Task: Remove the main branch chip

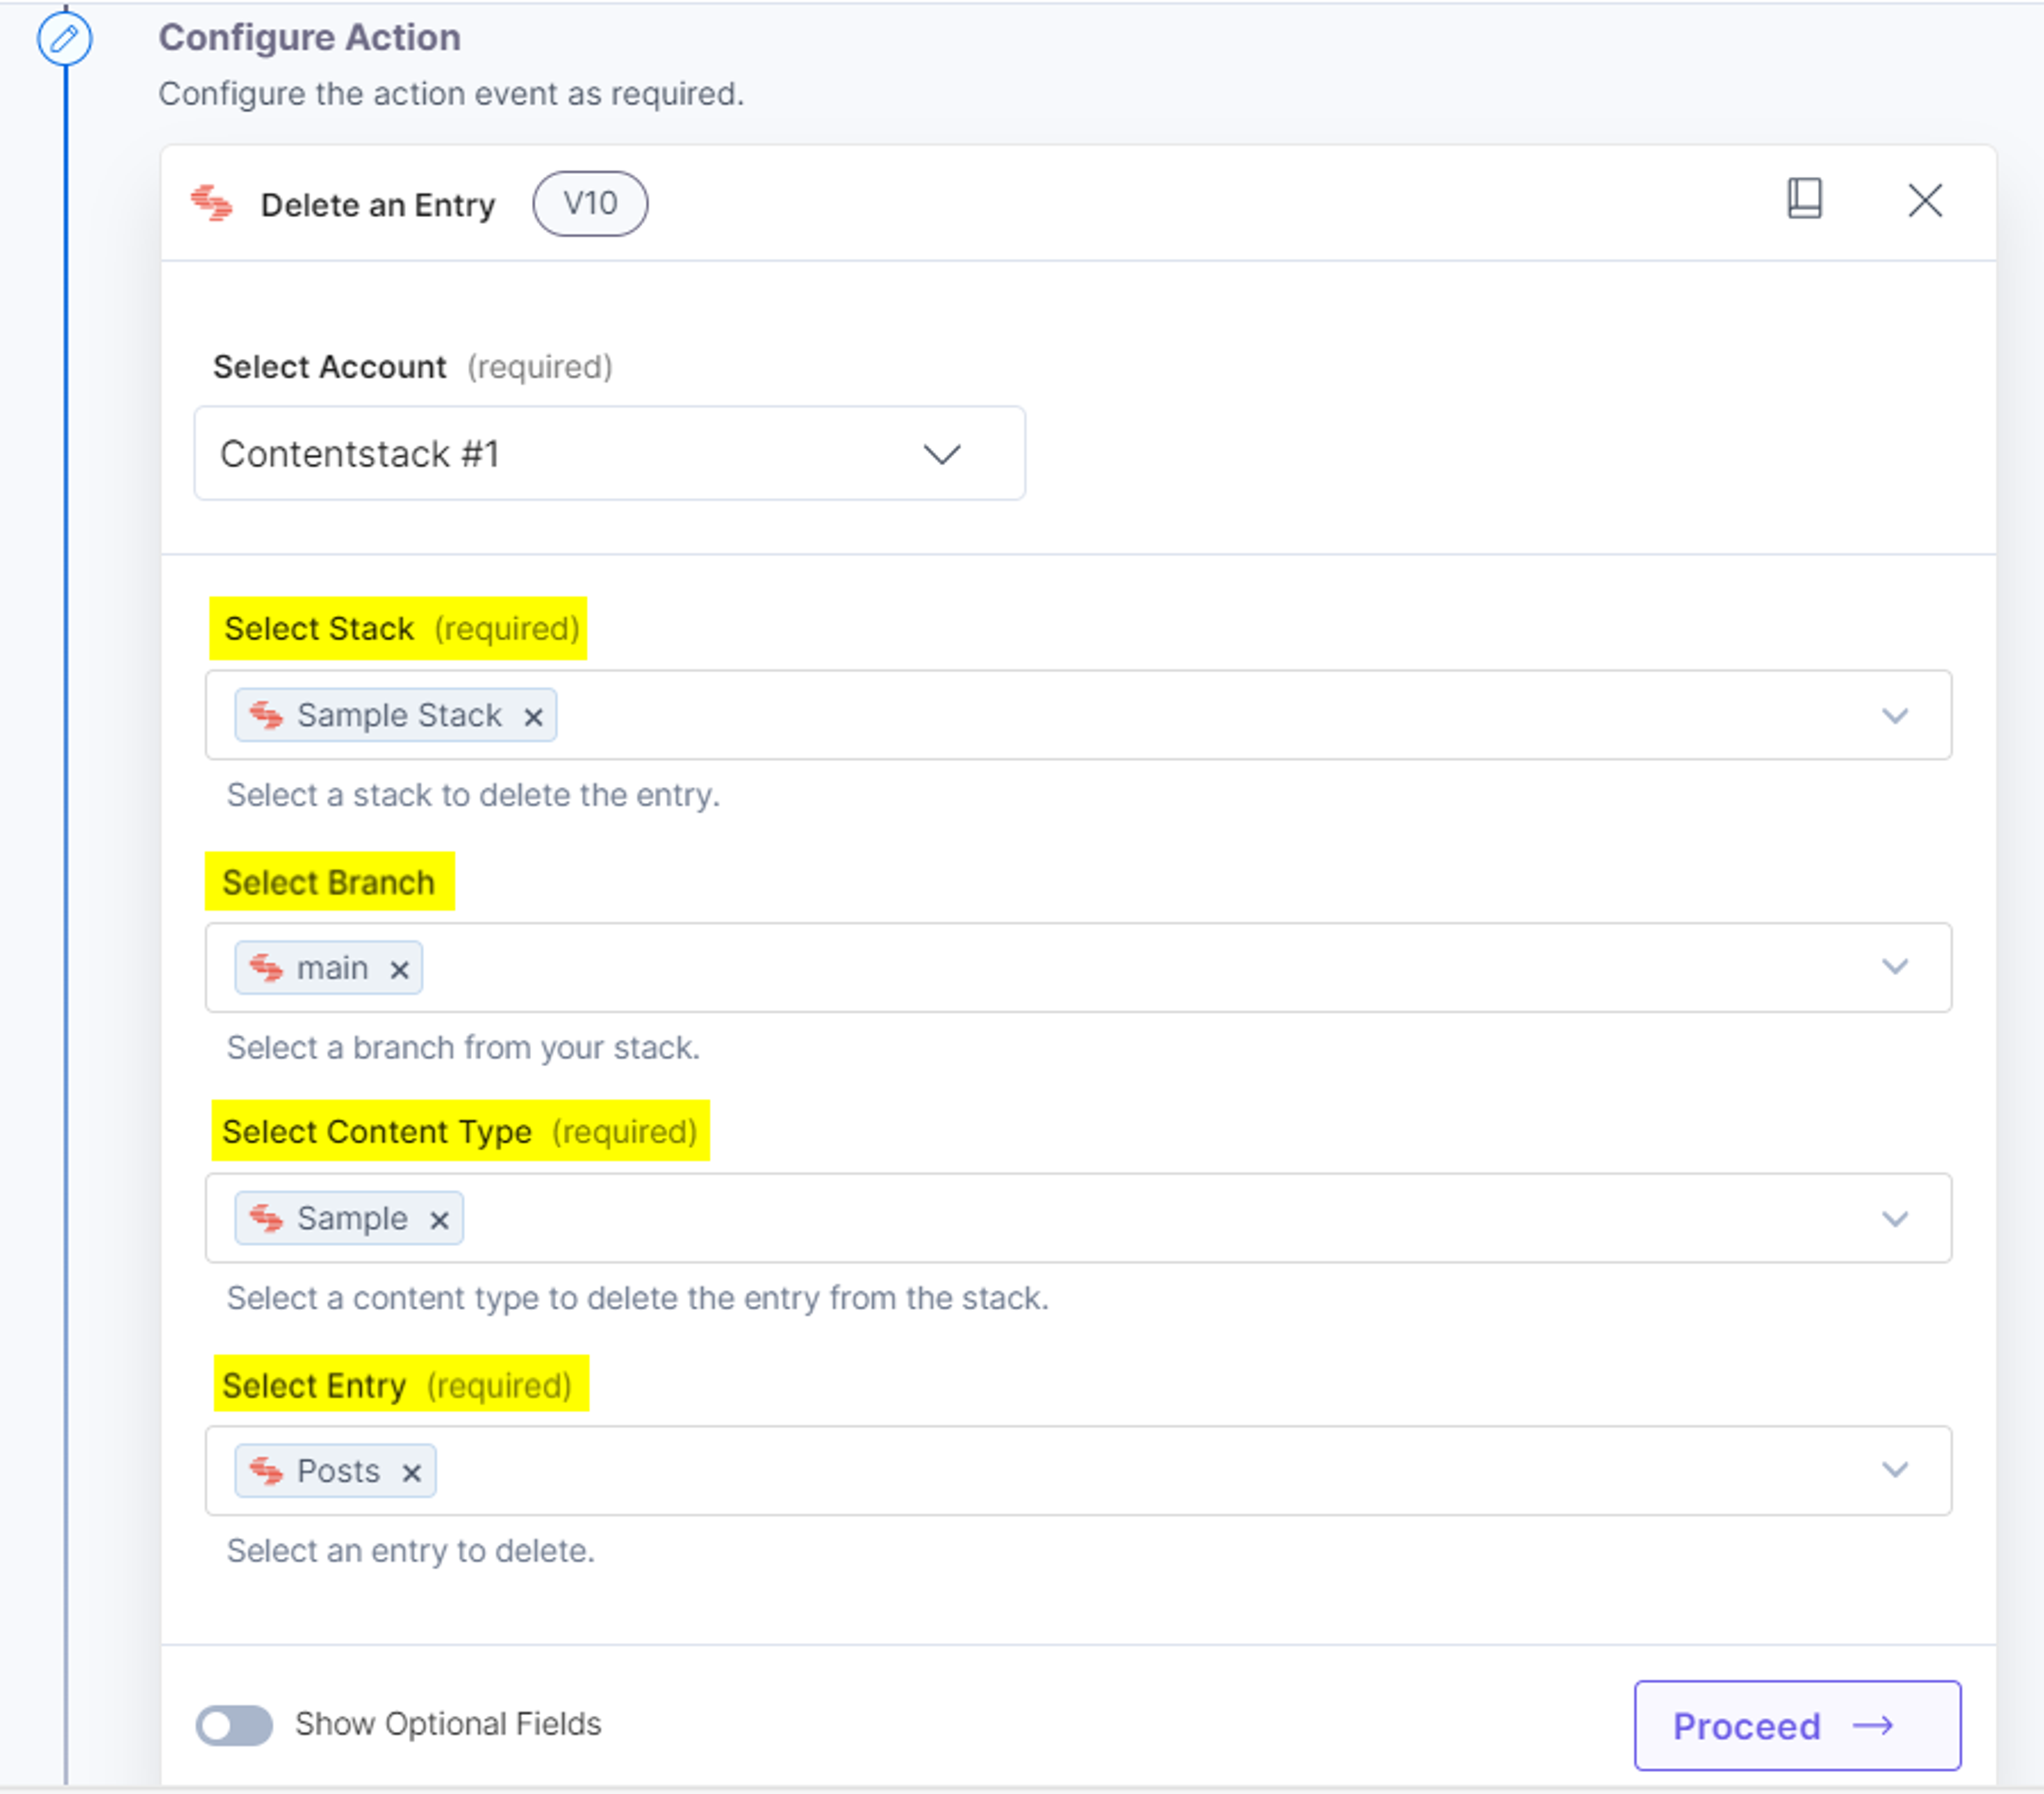Action: 399,969
